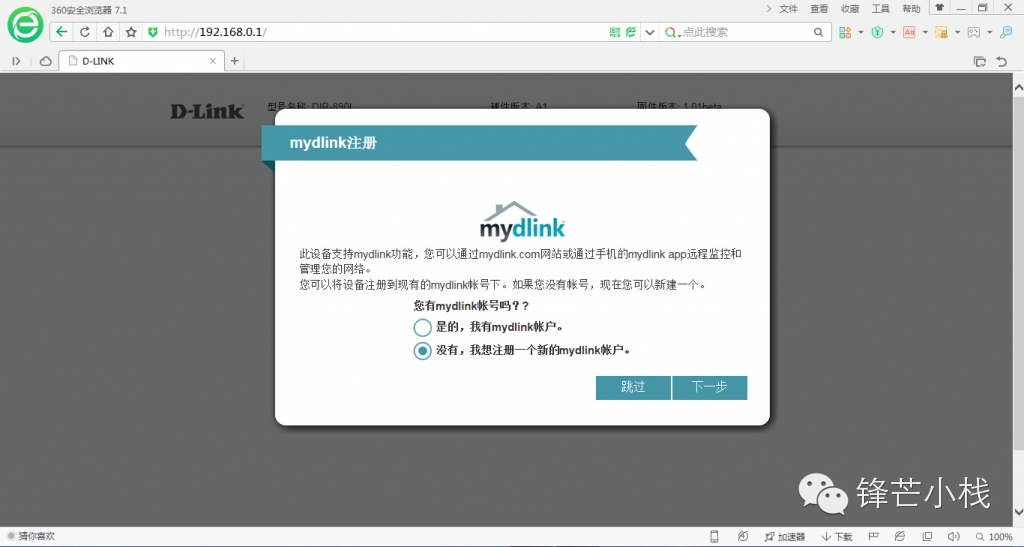Click the browser engine e icon in status bar
This screenshot has height=547, width=1024.
900,537
